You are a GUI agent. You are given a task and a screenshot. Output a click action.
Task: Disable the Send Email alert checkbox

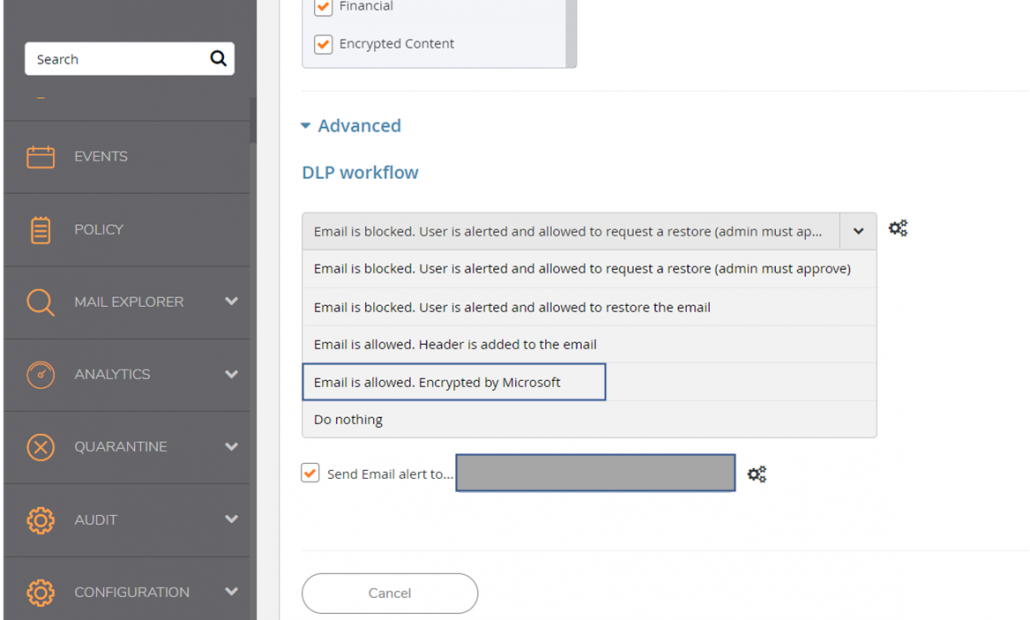point(310,473)
